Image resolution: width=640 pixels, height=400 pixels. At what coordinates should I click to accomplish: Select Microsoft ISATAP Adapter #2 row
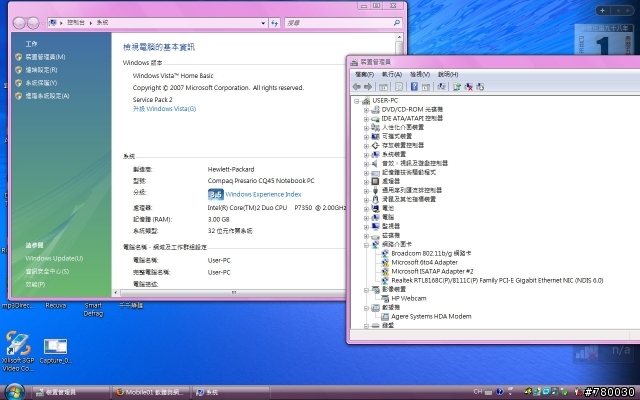click(x=432, y=271)
